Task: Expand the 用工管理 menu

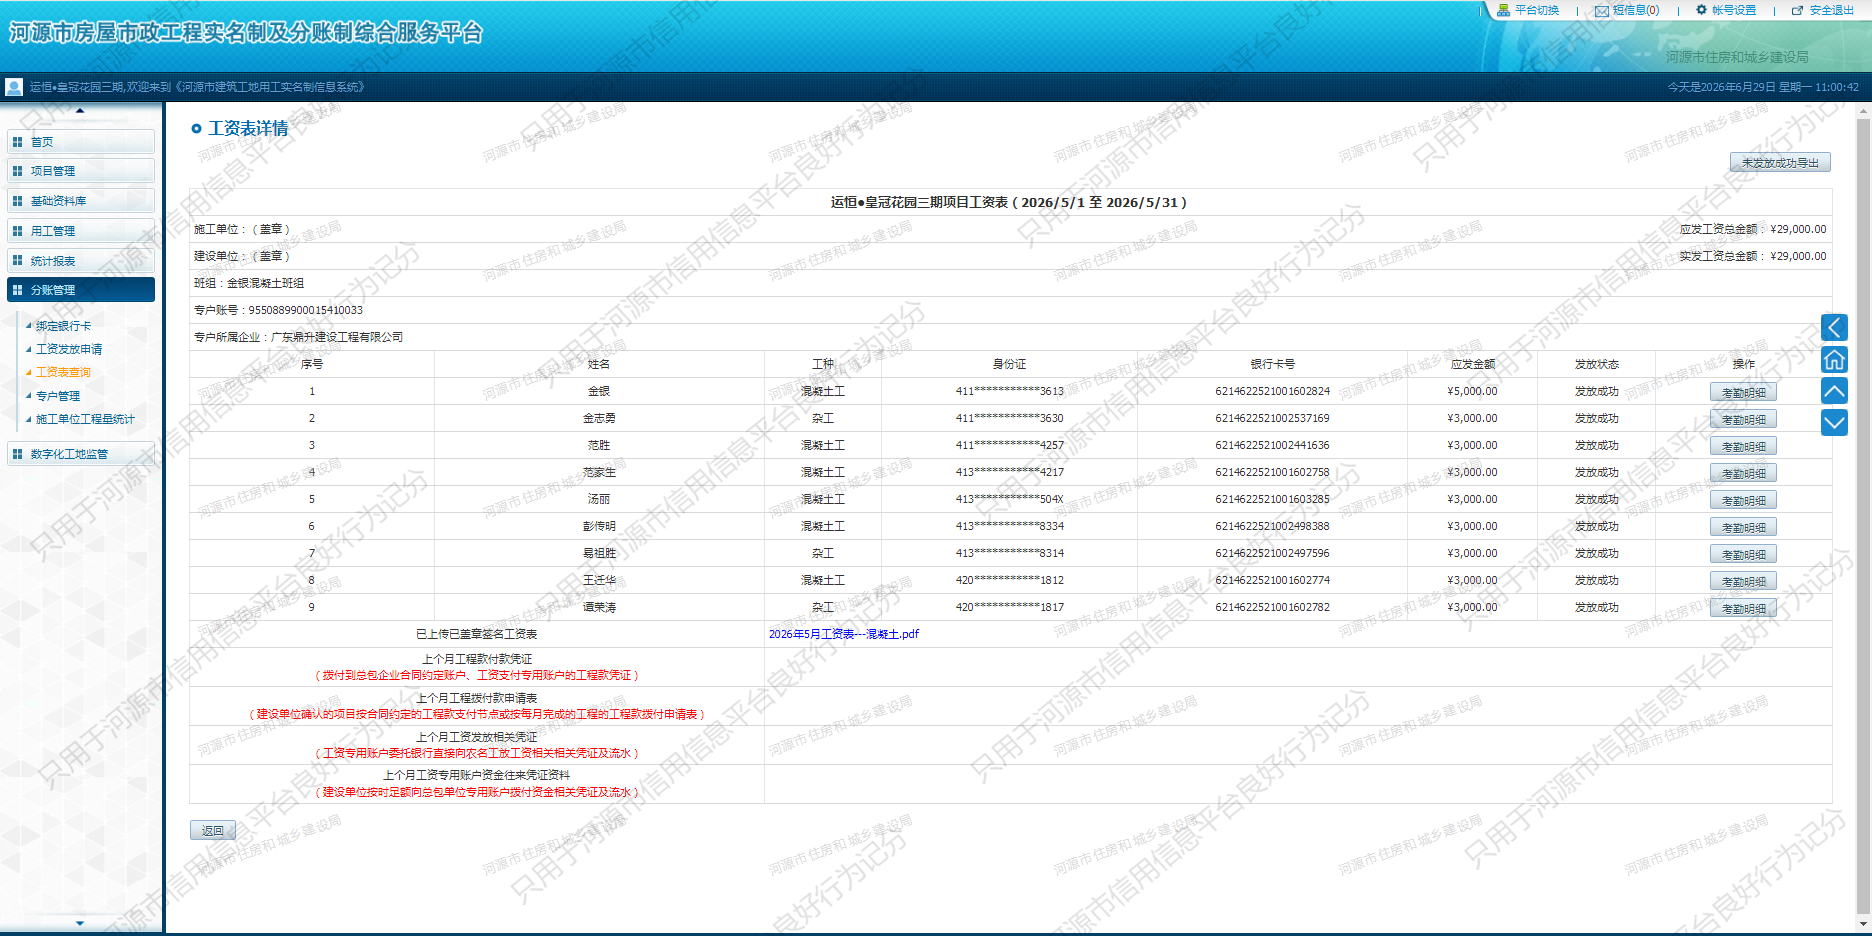Action: [81, 231]
